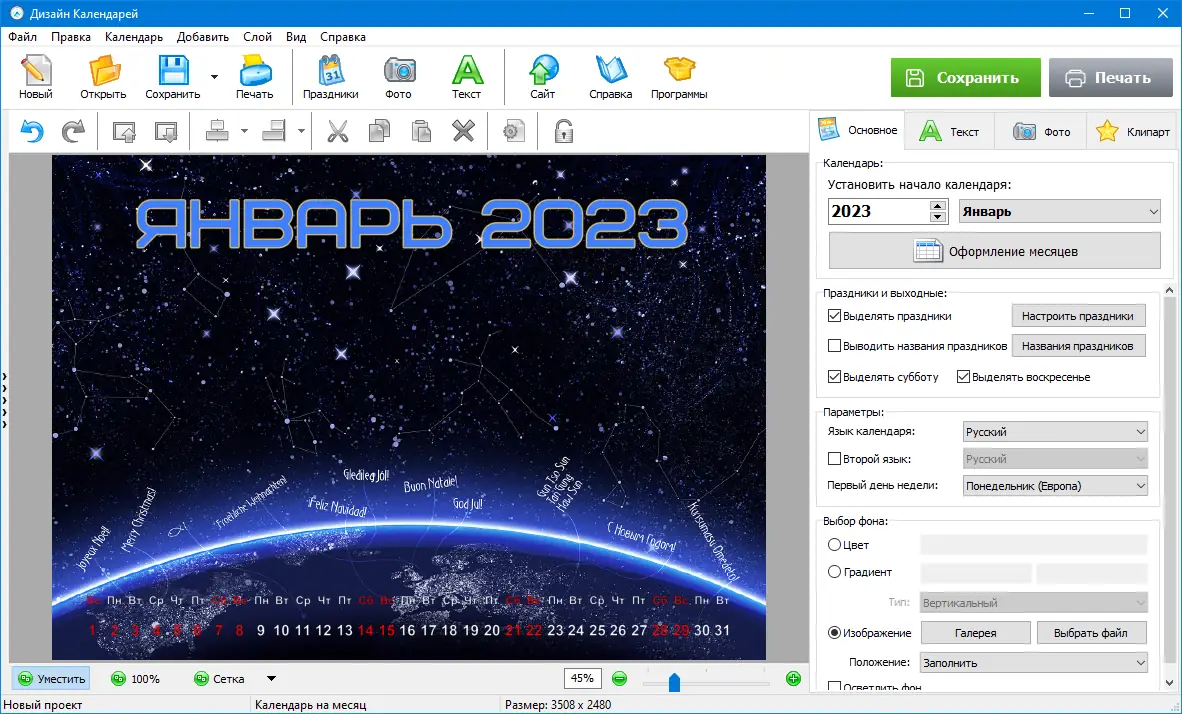Open the Календарь menu
1182x714 pixels.
(133, 37)
